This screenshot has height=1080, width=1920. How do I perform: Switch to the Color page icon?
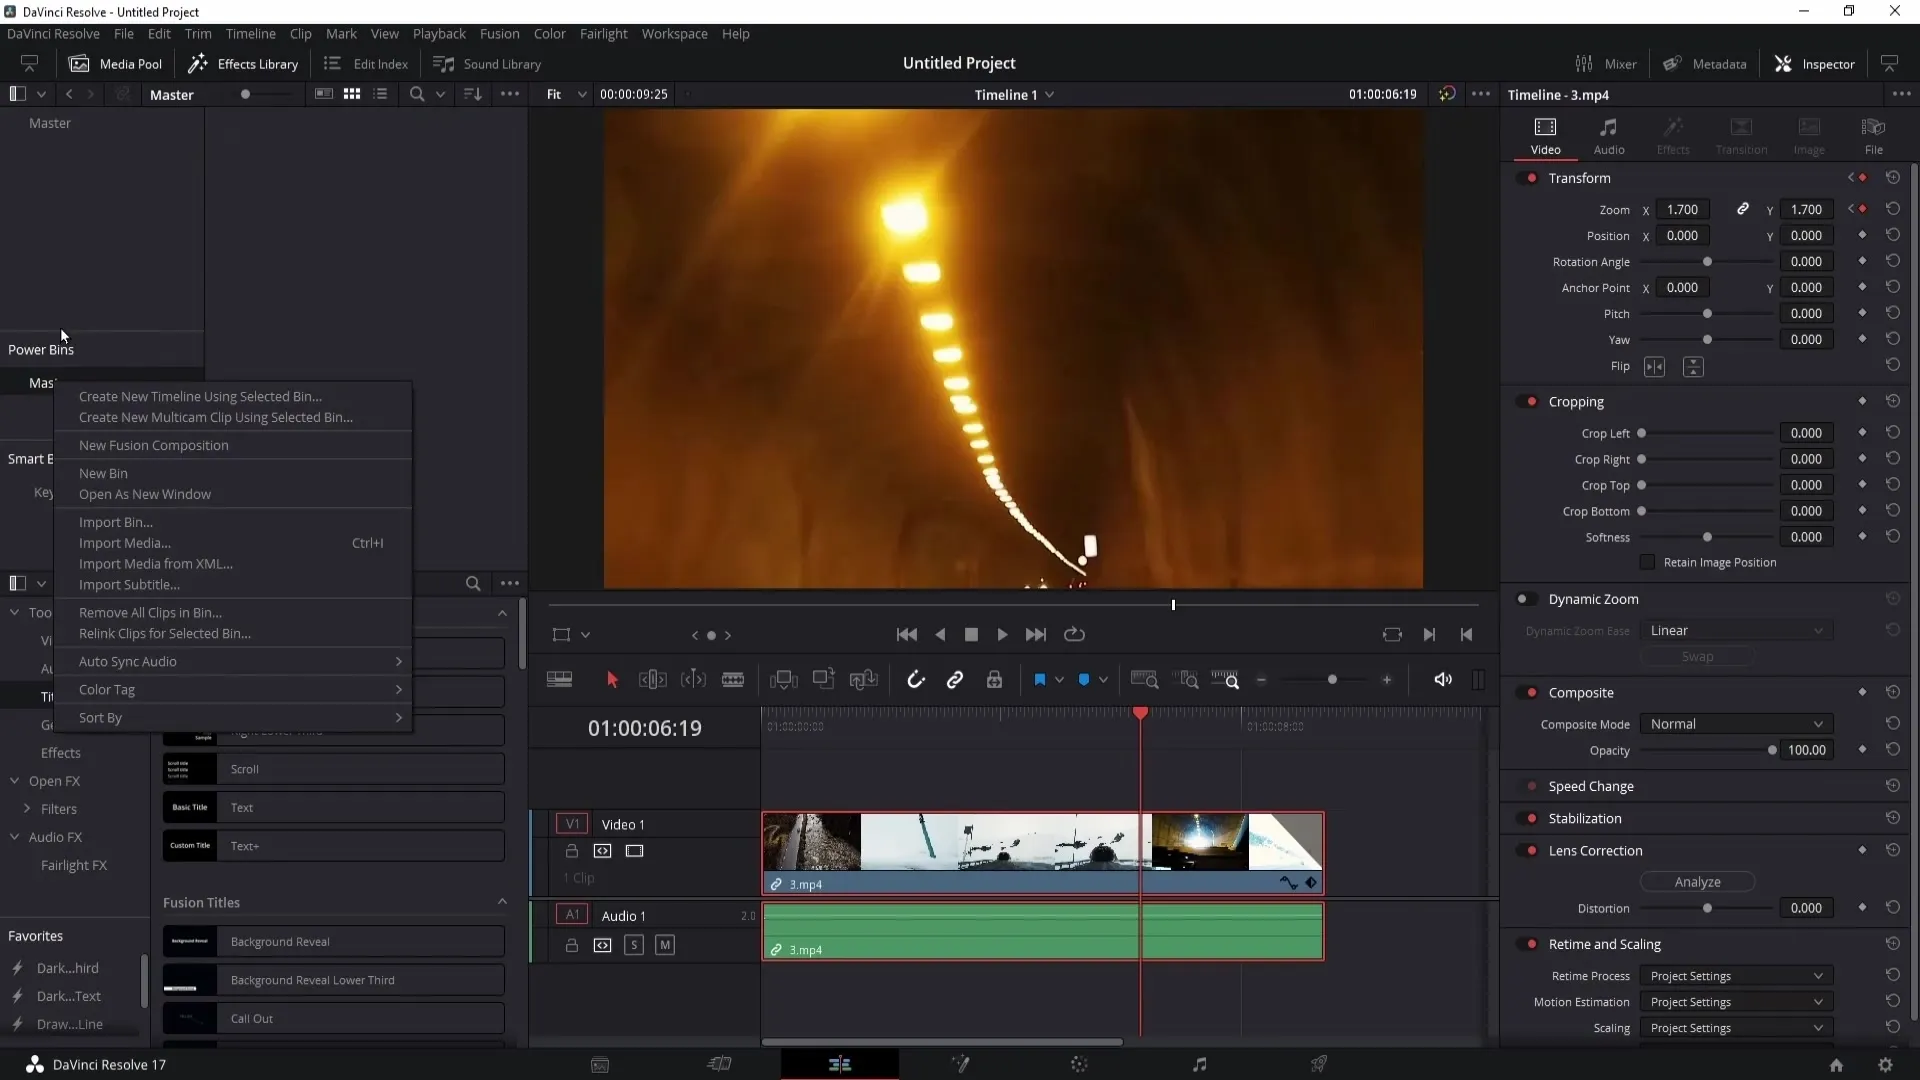click(1079, 1065)
